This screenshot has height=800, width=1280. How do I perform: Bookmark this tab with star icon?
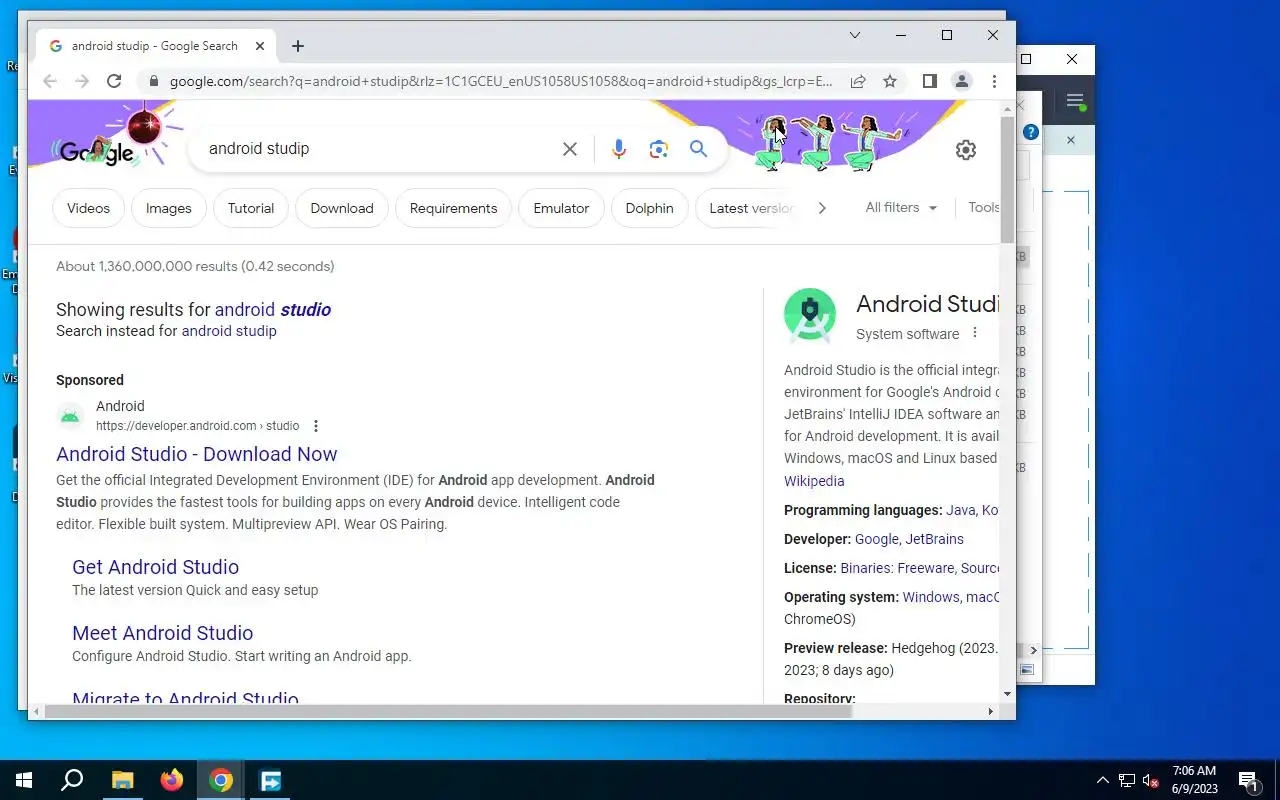[x=890, y=81]
